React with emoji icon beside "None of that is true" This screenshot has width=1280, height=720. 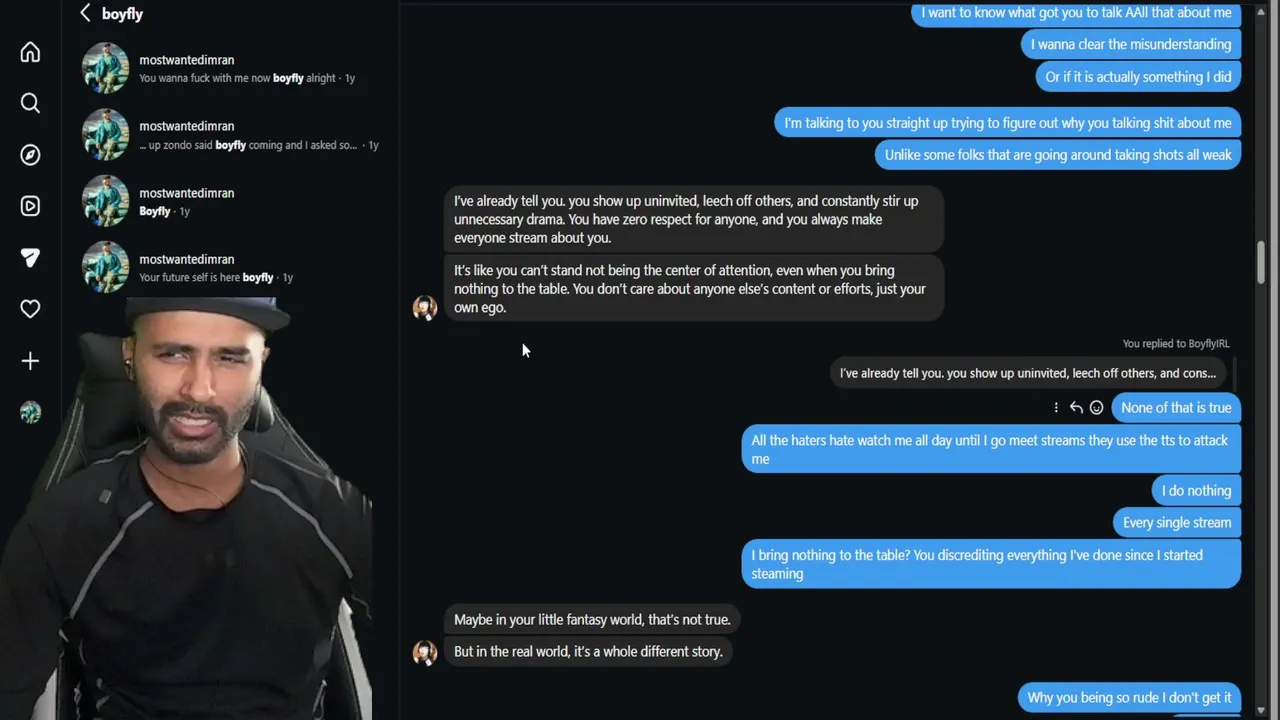point(1096,408)
